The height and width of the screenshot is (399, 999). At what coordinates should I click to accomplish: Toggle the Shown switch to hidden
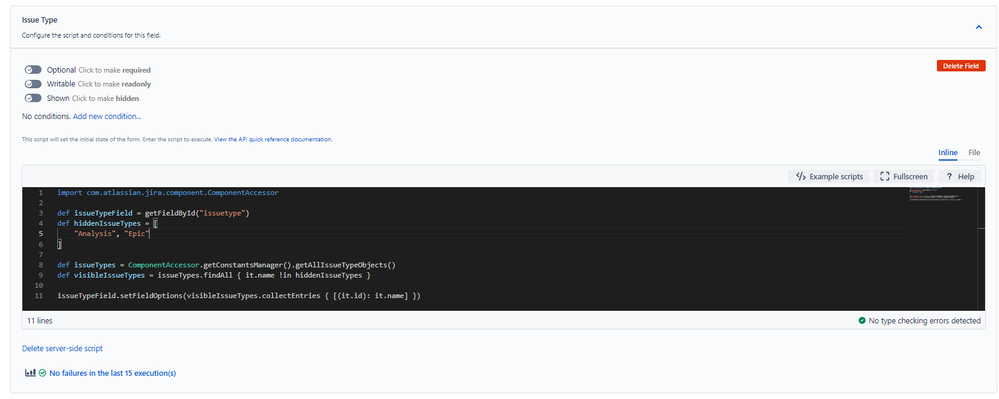click(33, 98)
